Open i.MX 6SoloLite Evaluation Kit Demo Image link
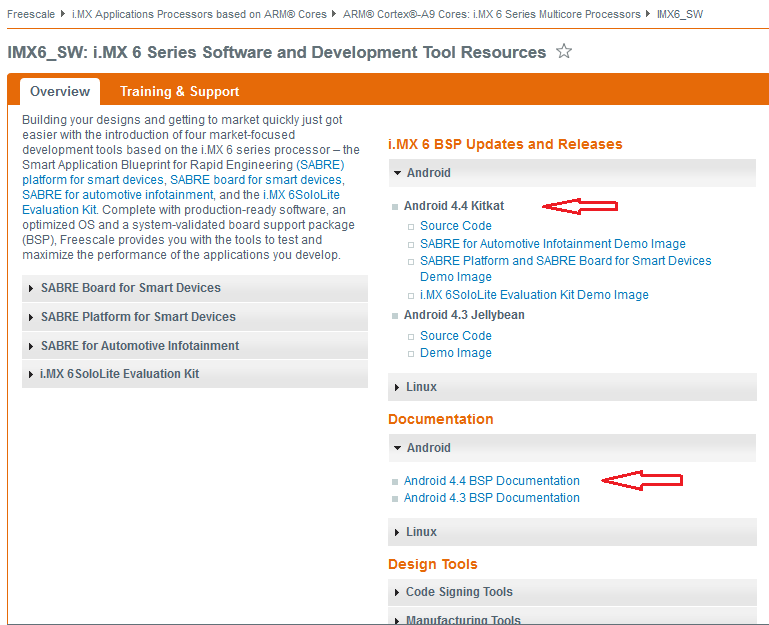 534,295
